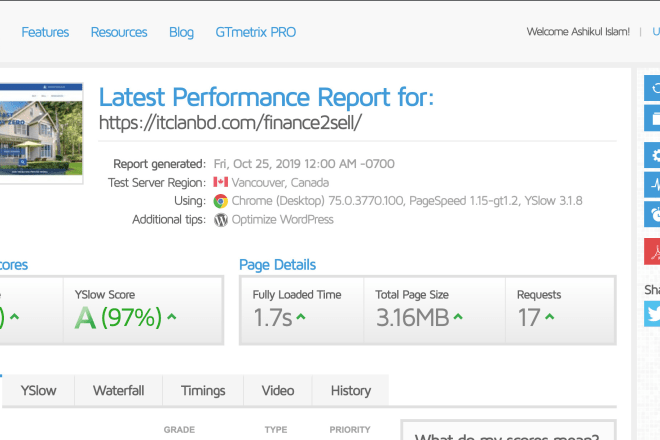Click green arrow next to 1.7s load time

coord(301,318)
